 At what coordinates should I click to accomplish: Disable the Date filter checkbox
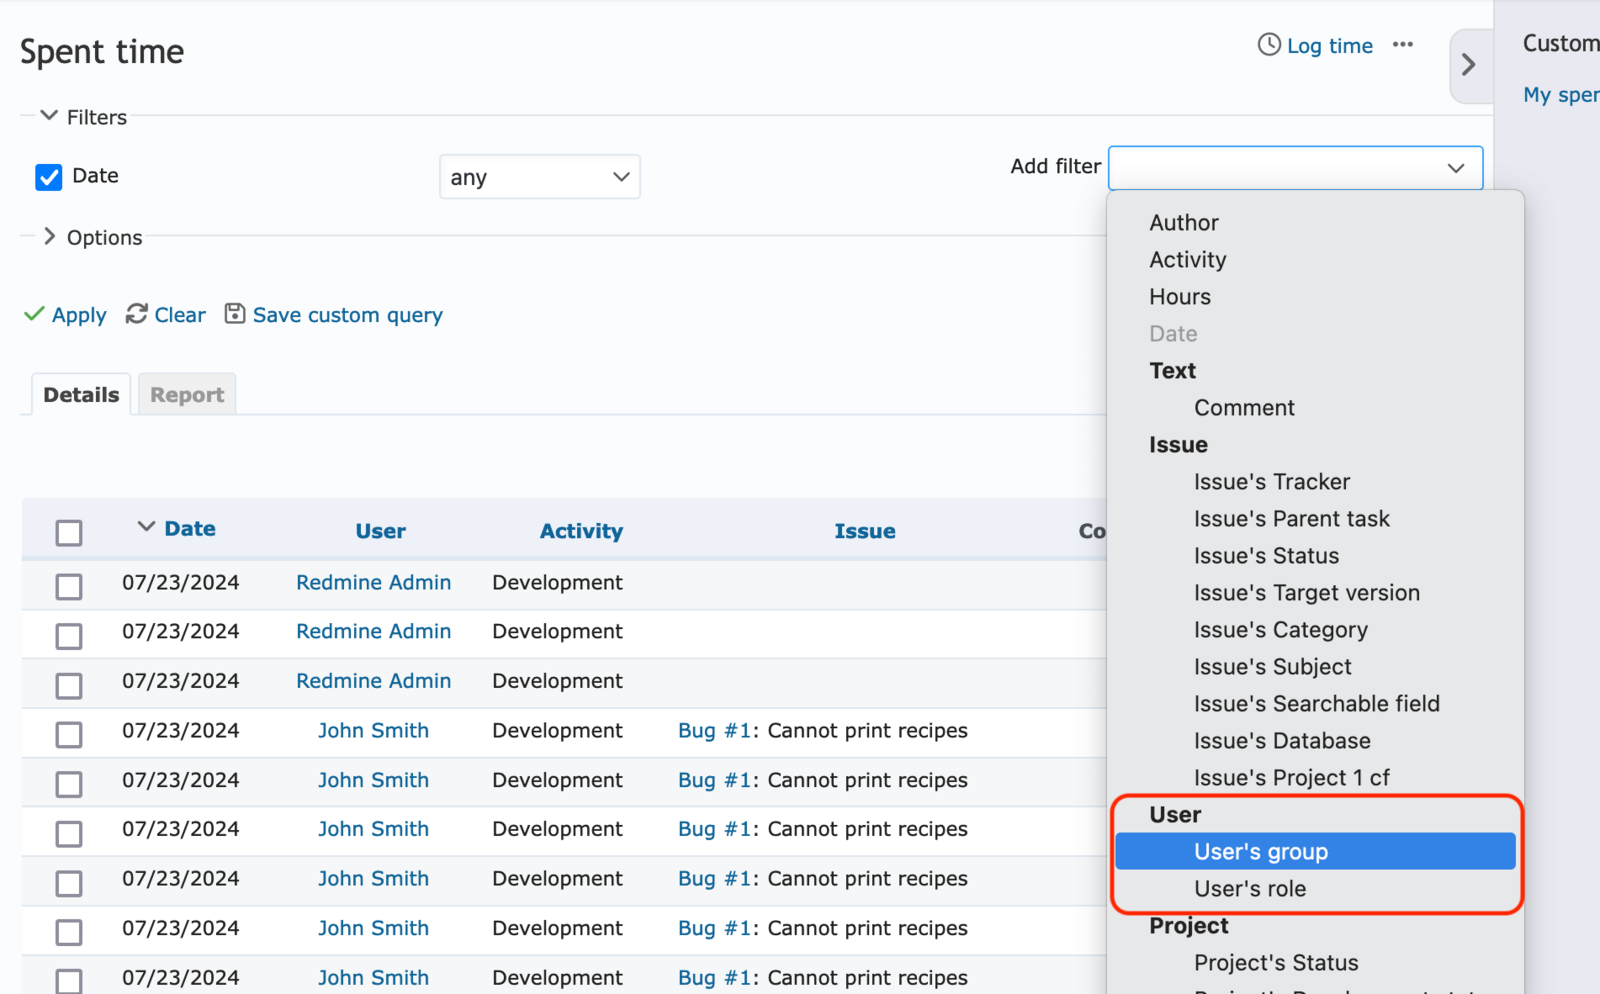[48, 176]
